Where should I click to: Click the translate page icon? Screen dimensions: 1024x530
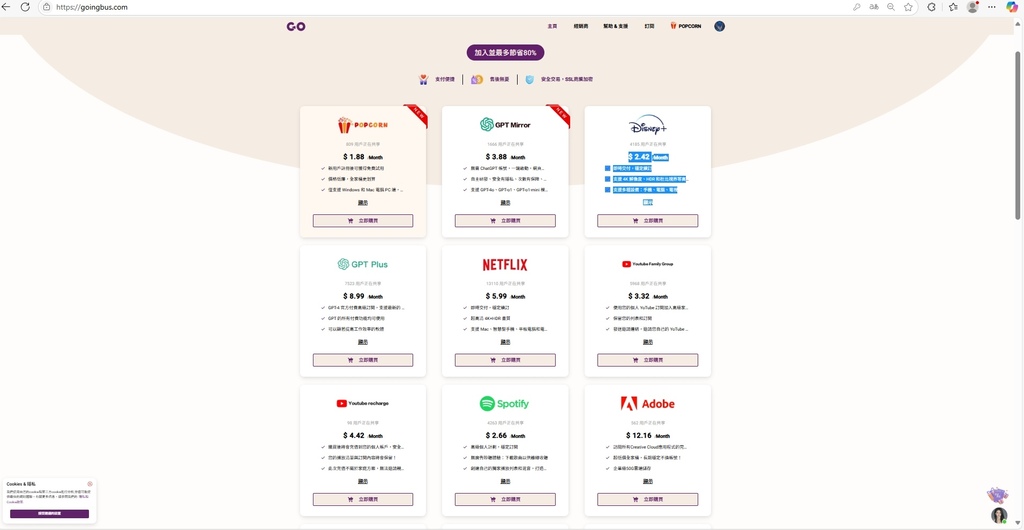[x=874, y=7]
